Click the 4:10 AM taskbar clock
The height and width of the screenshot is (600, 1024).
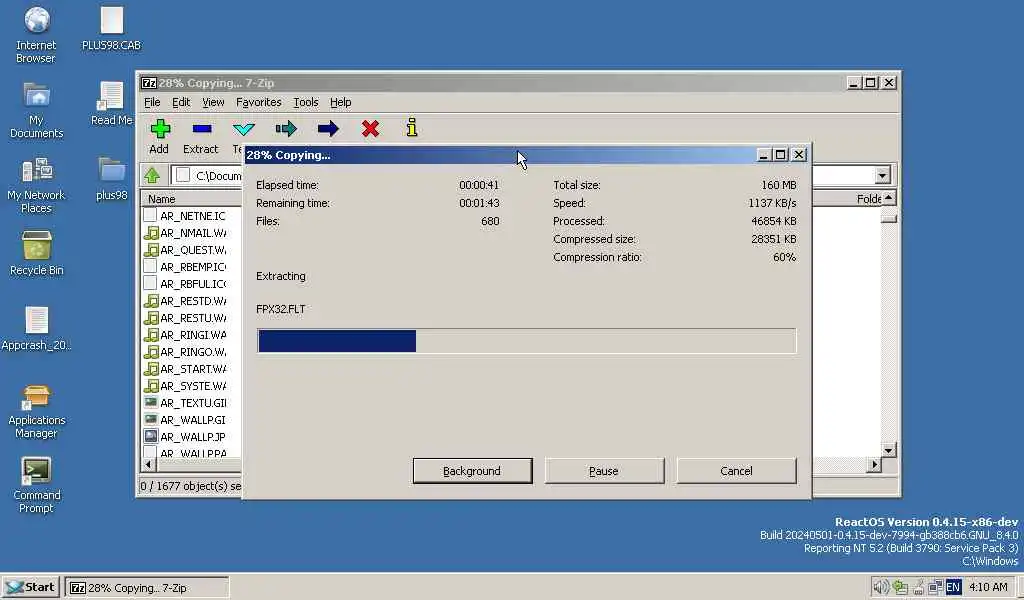click(x=988, y=587)
